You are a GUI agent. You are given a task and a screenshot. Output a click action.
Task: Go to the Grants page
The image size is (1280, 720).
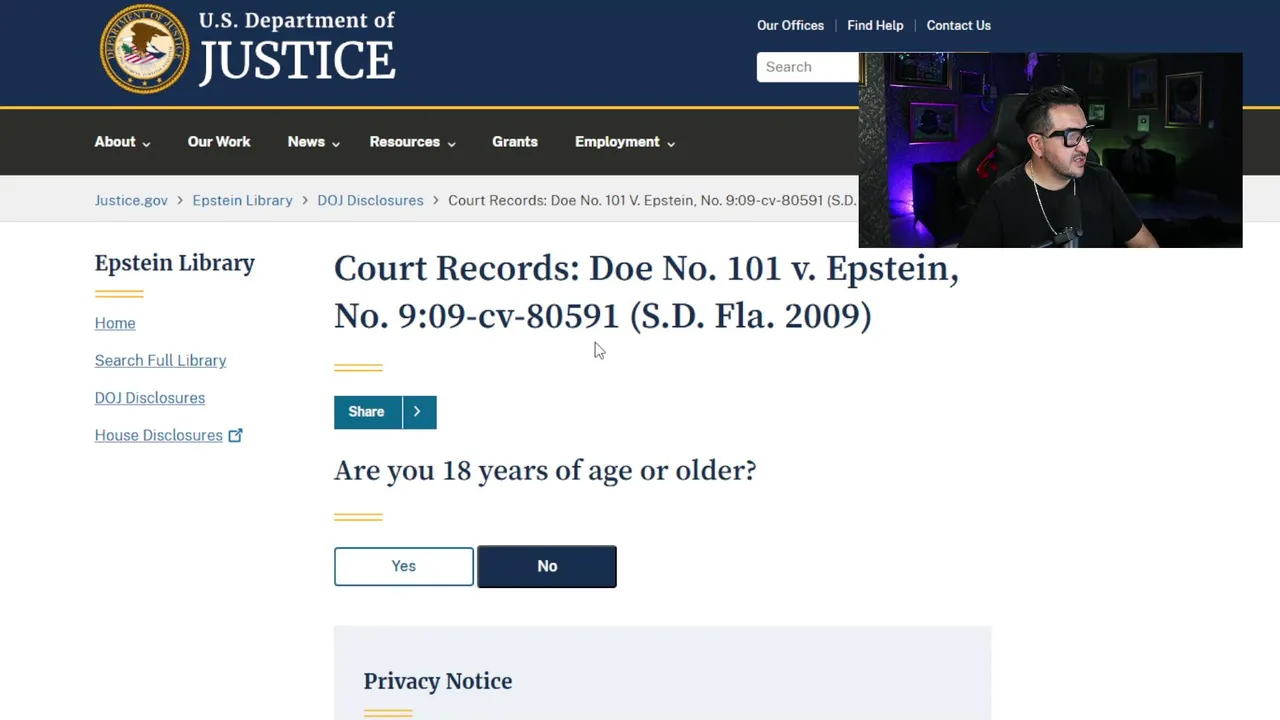pos(515,142)
